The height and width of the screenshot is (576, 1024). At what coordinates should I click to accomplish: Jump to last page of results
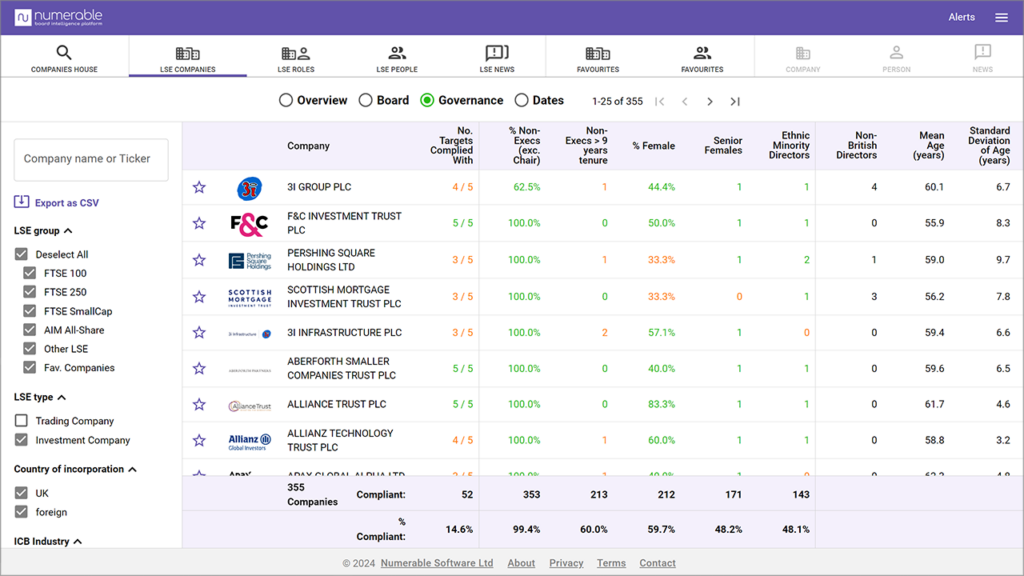pos(735,101)
